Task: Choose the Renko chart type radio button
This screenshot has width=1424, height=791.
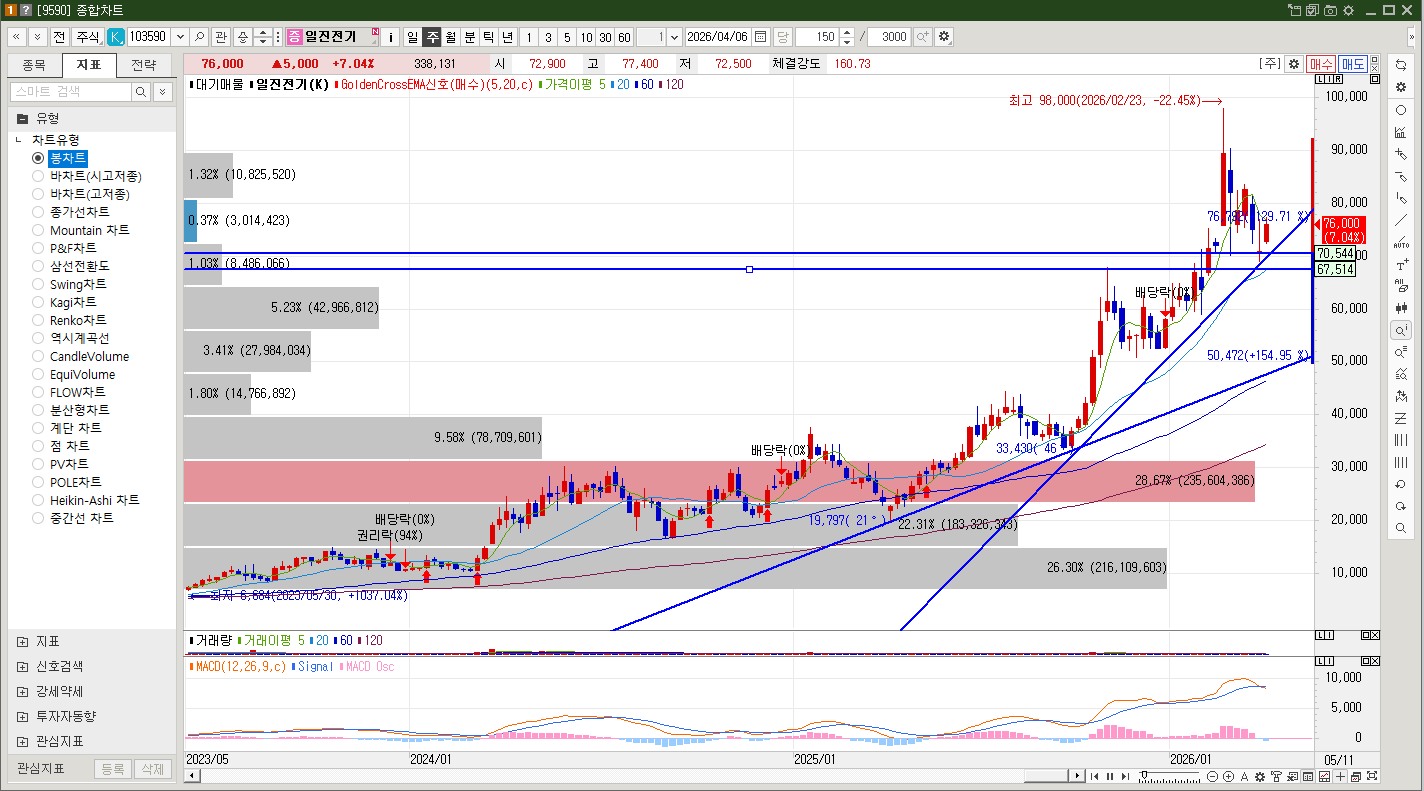Action: 38,320
